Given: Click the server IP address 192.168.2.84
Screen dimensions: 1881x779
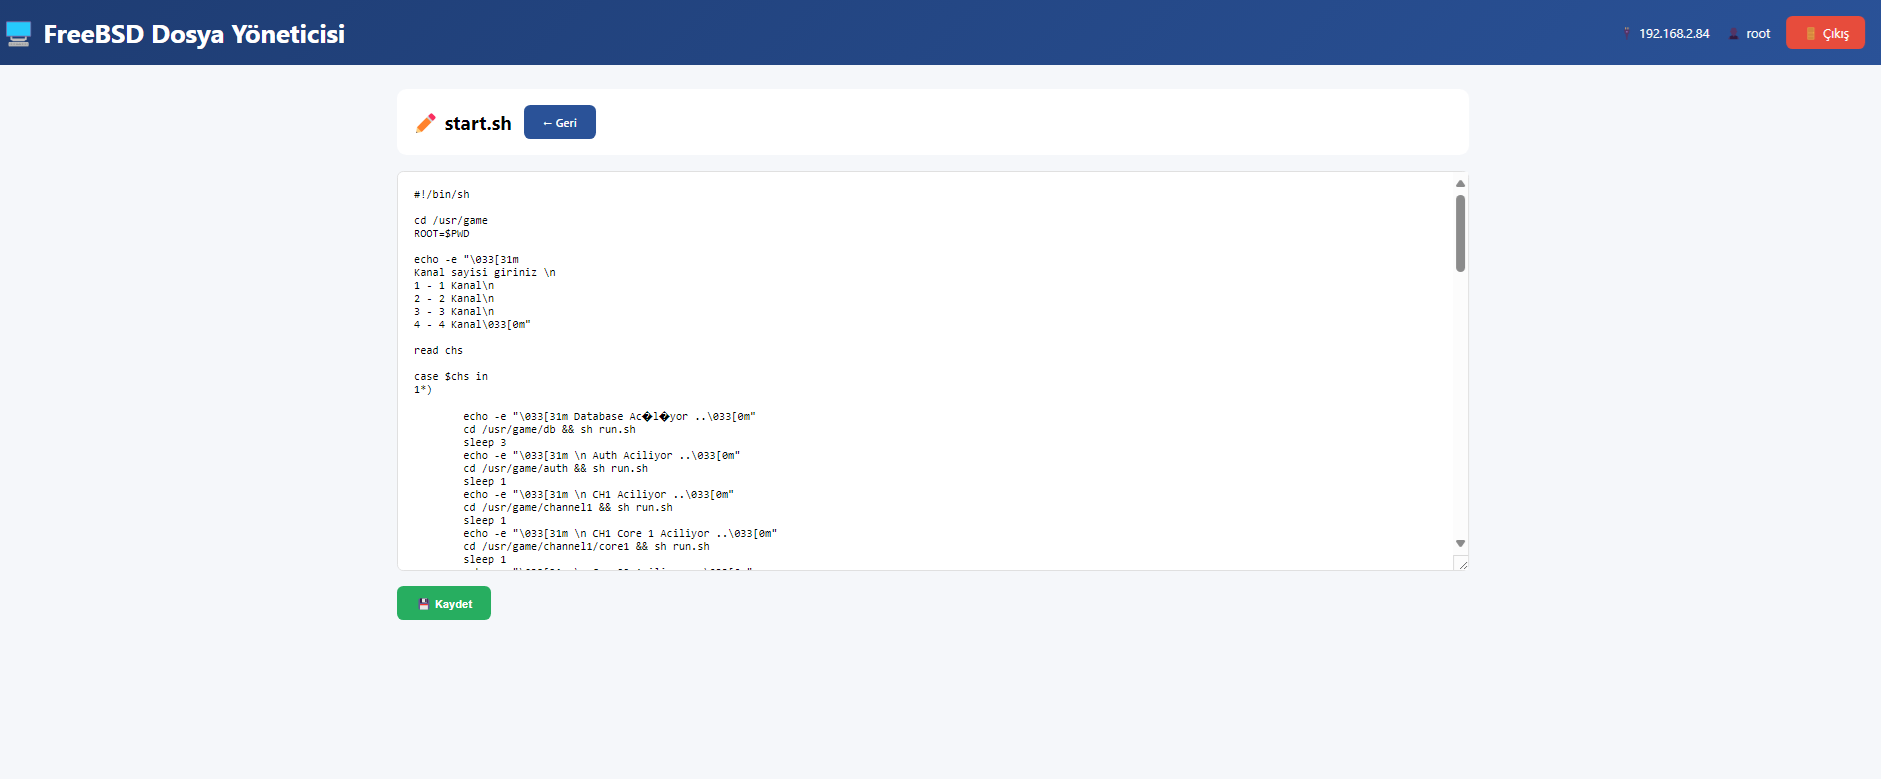Looking at the screenshot, I should (x=1674, y=33).
